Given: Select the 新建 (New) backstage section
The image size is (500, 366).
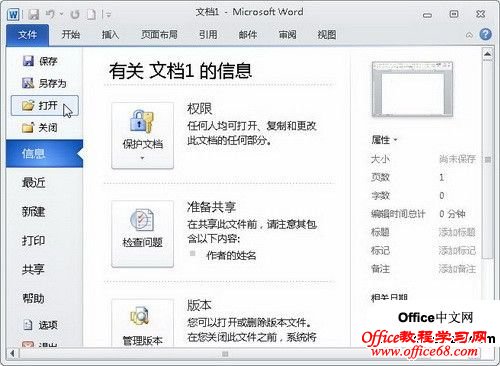Looking at the screenshot, I should [44, 211].
